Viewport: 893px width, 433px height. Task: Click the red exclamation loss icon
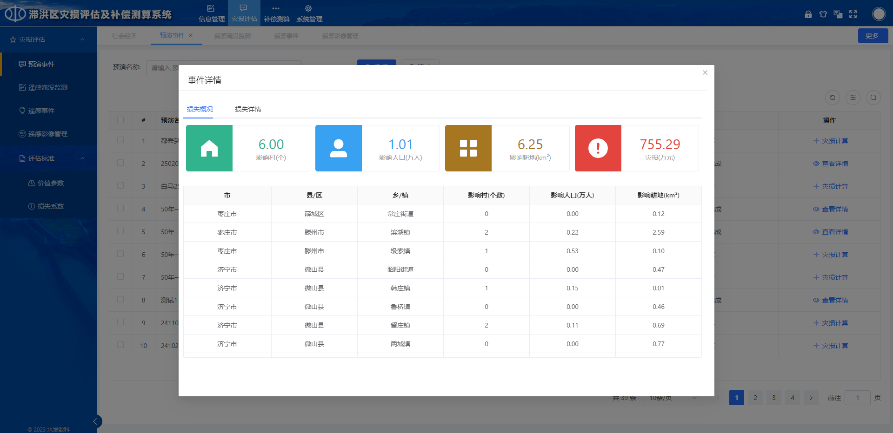(x=598, y=149)
